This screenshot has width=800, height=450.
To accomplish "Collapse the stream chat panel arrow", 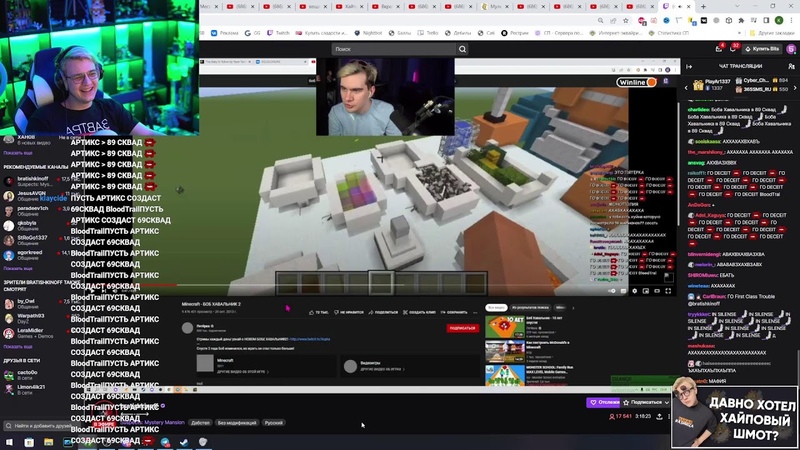I will click(x=689, y=66).
